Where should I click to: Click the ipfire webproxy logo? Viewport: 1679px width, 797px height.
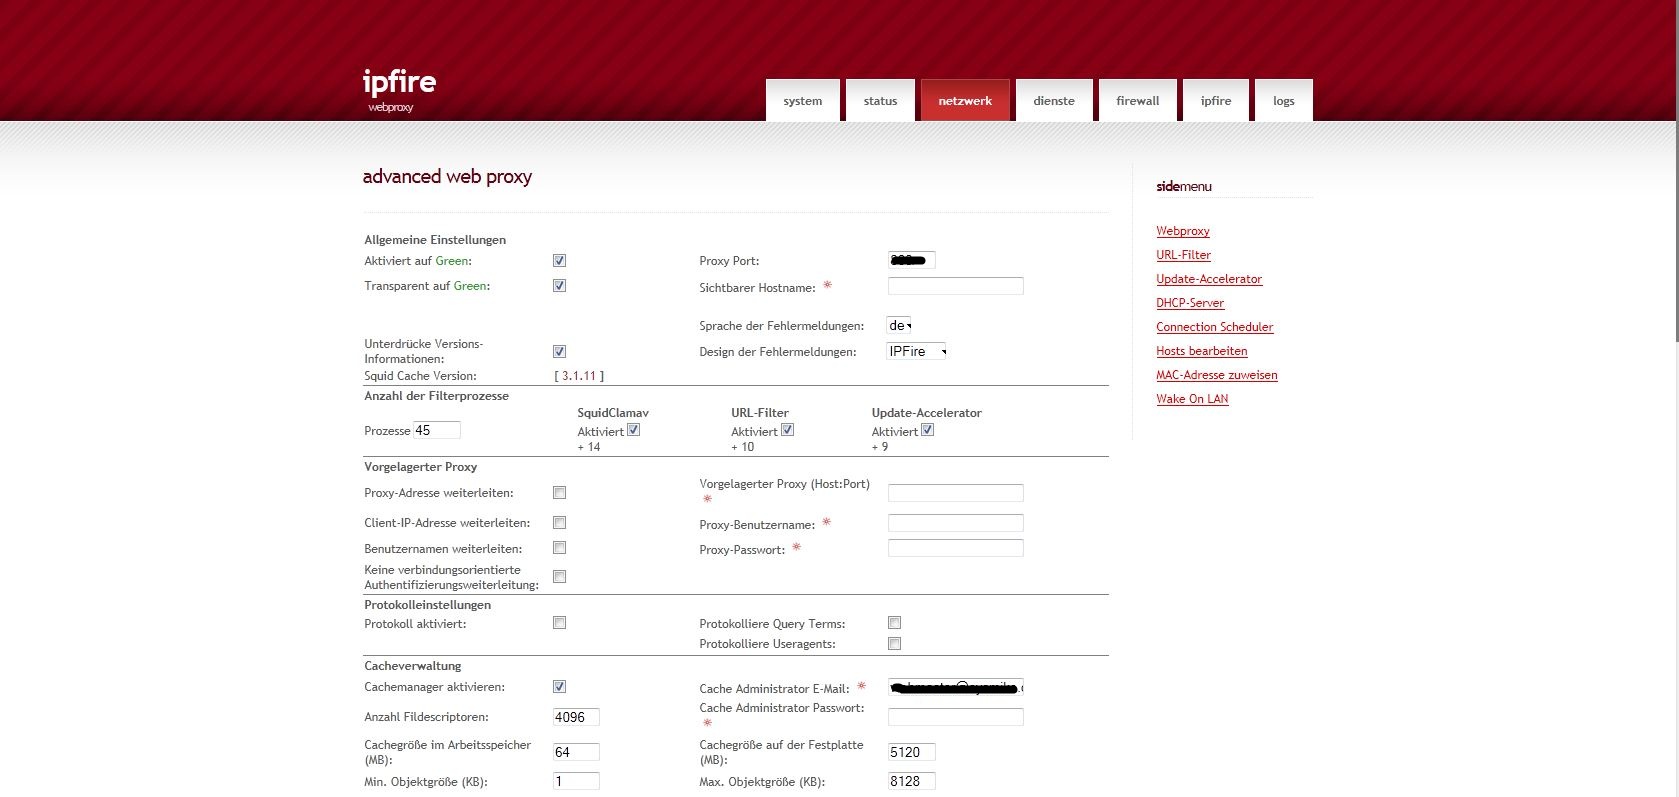(399, 88)
